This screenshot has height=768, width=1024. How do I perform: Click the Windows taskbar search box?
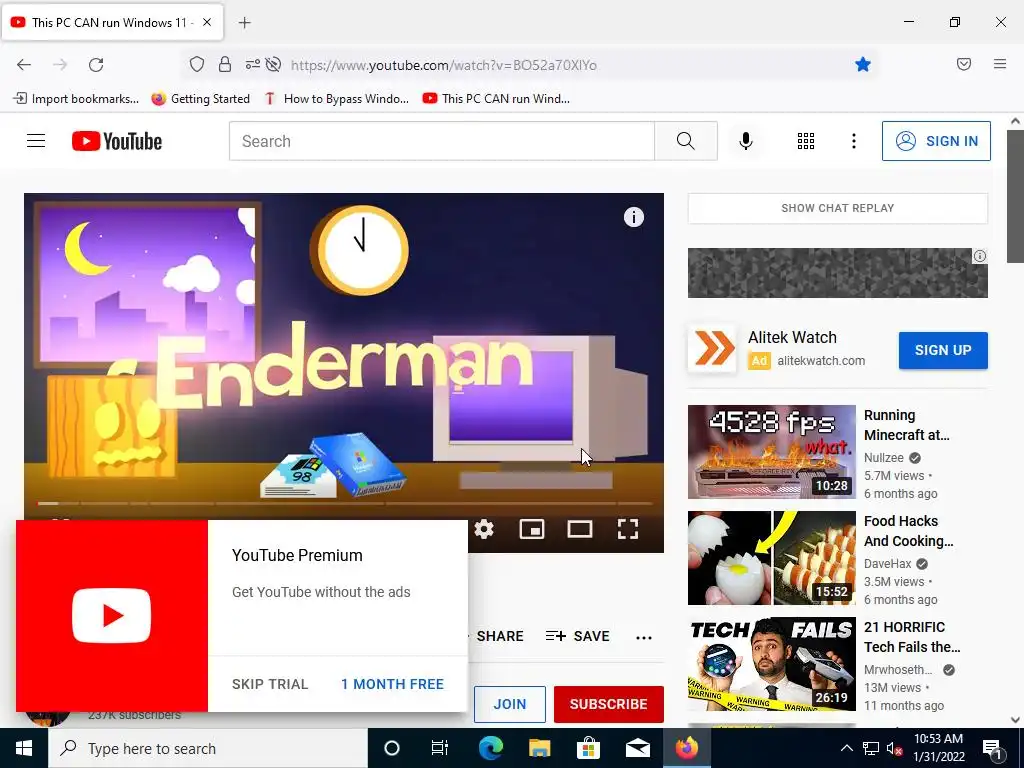(208, 748)
